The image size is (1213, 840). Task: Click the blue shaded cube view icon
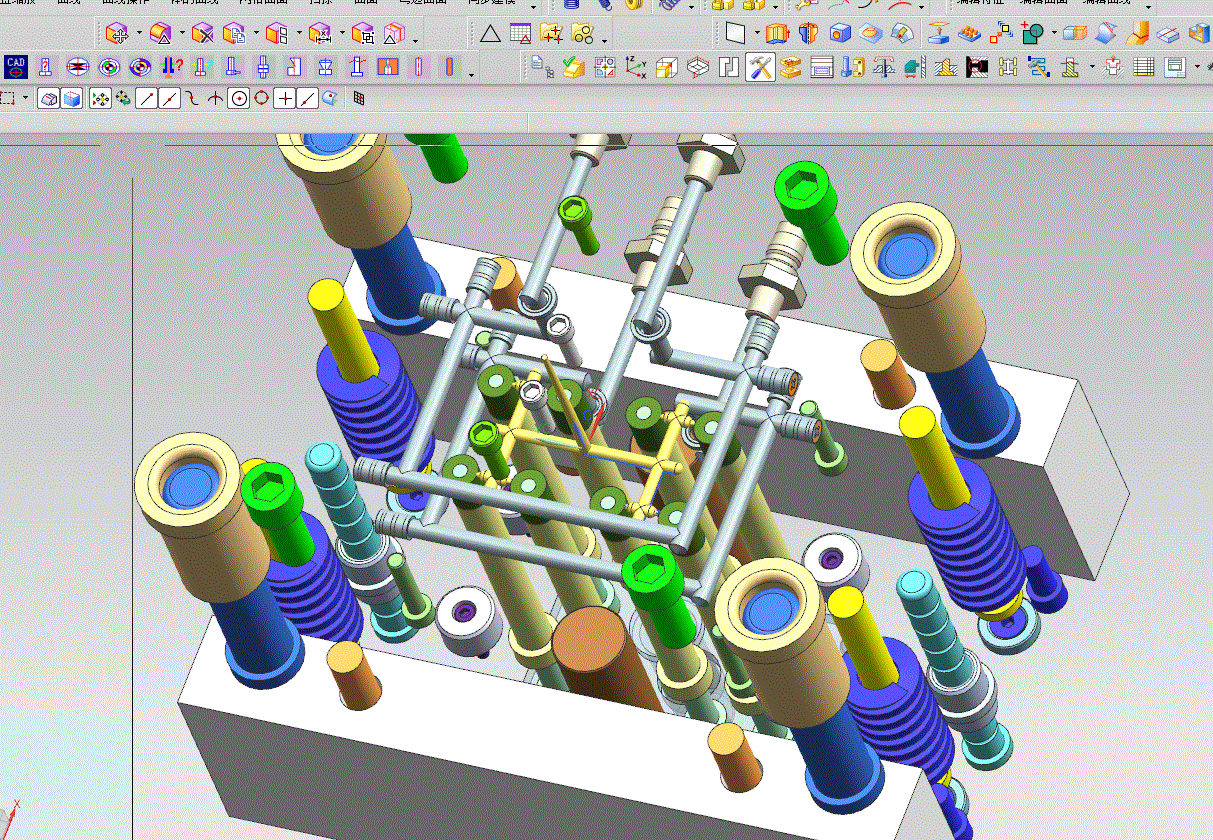(x=71, y=98)
